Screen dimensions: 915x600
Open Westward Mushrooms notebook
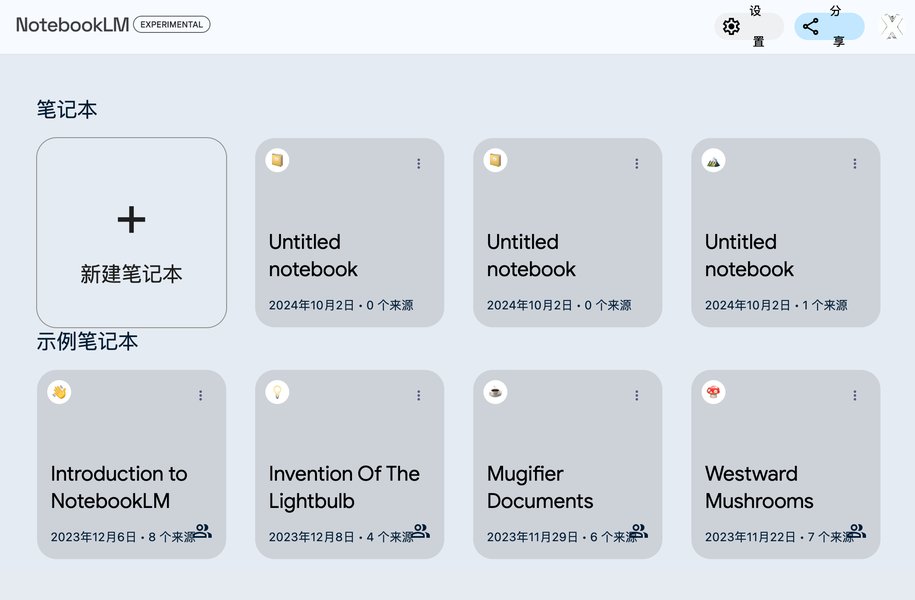click(785, 464)
